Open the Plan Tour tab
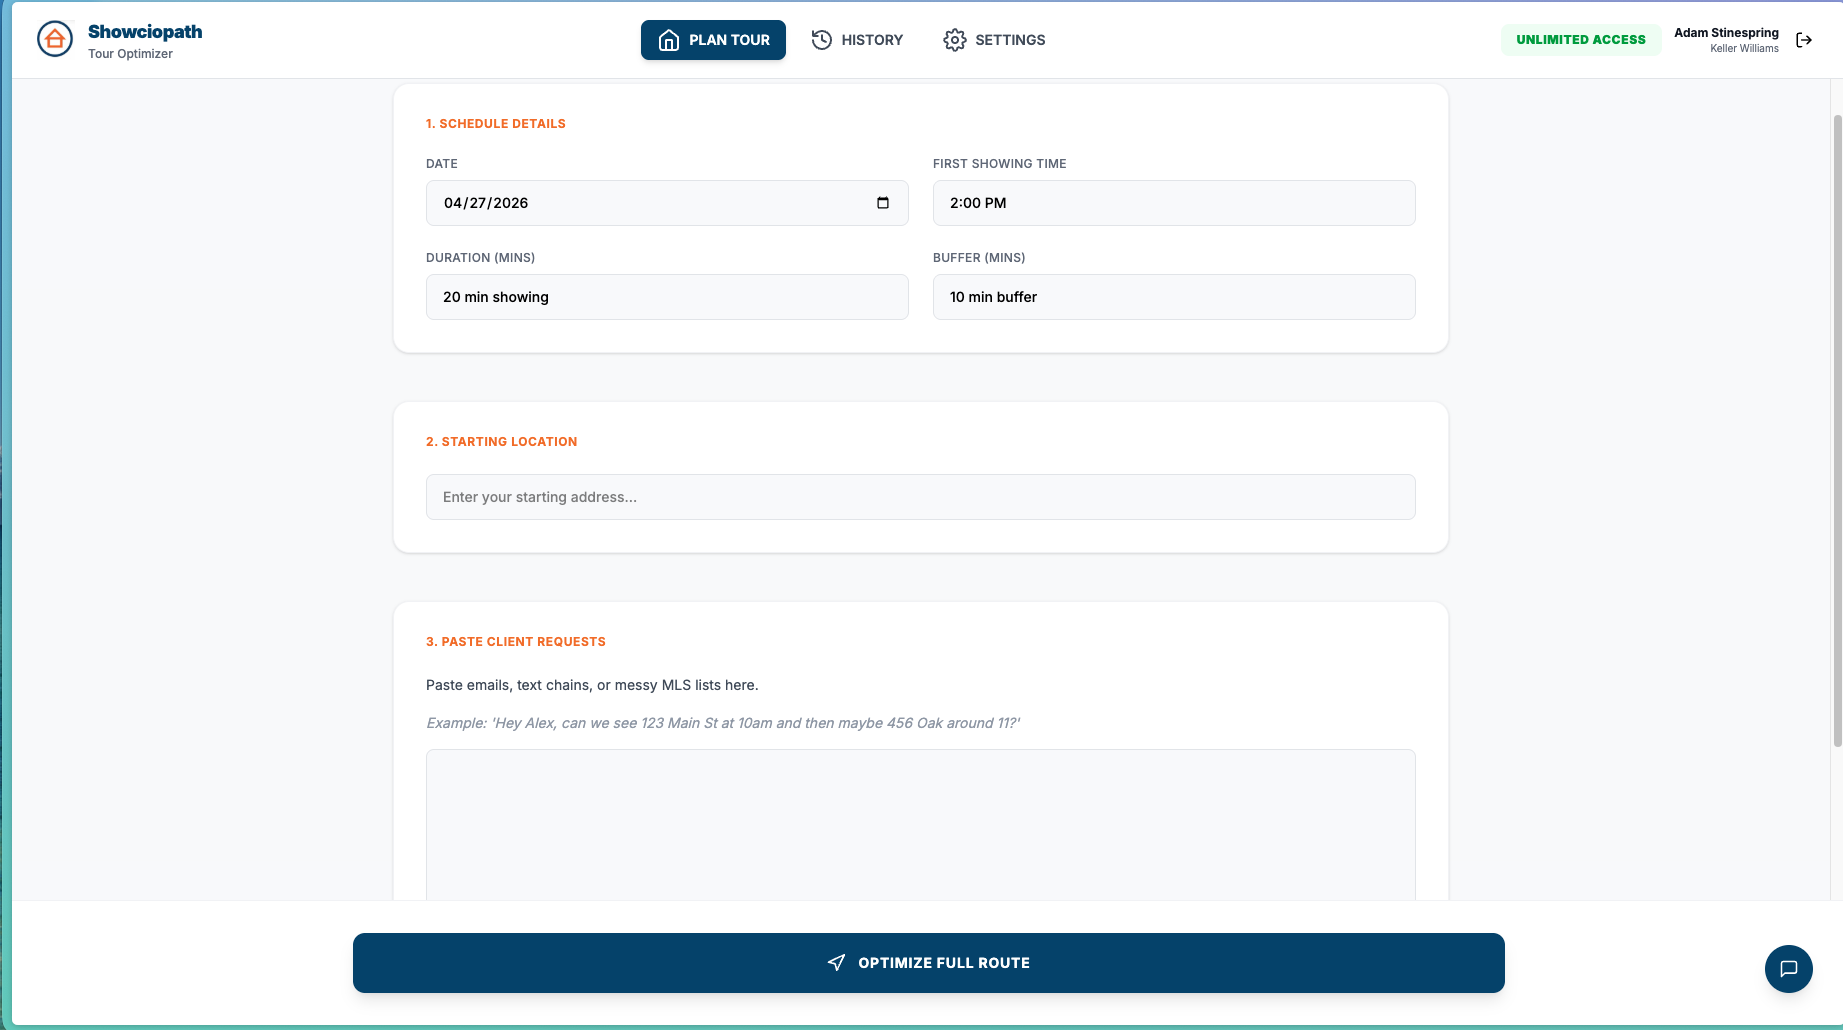 (x=713, y=40)
